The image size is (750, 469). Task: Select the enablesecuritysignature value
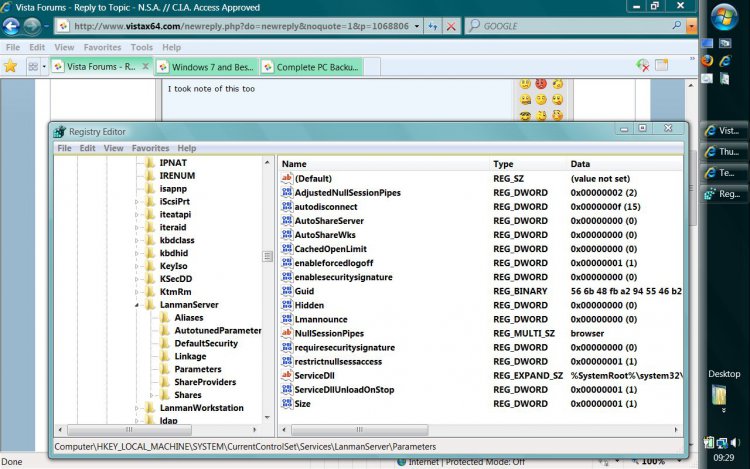pos(343,277)
